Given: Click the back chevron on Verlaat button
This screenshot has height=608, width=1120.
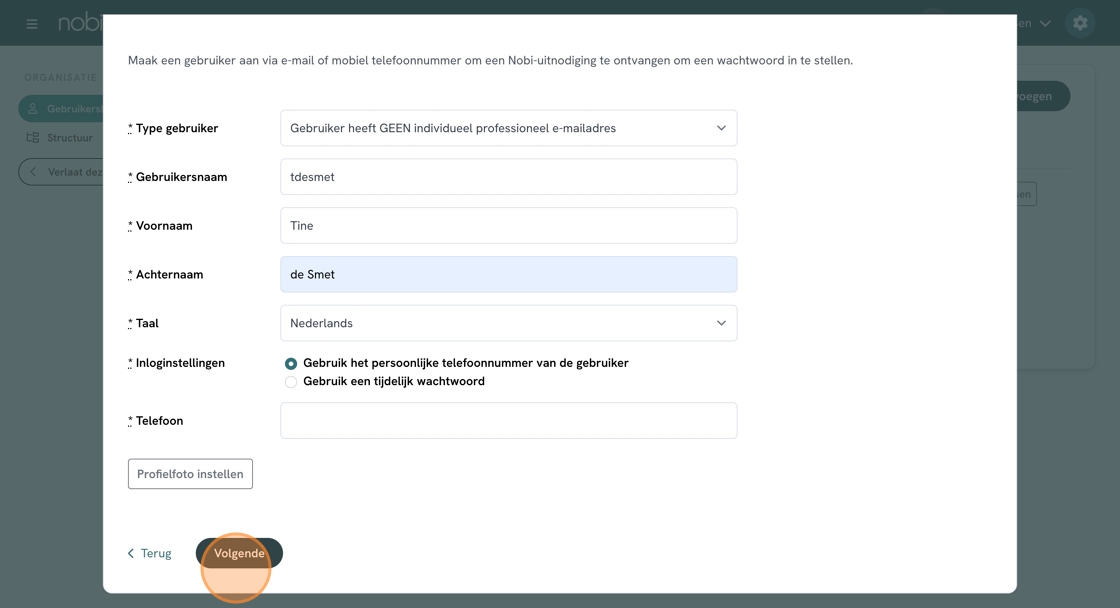Looking at the screenshot, I should click(x=33, y=172).
